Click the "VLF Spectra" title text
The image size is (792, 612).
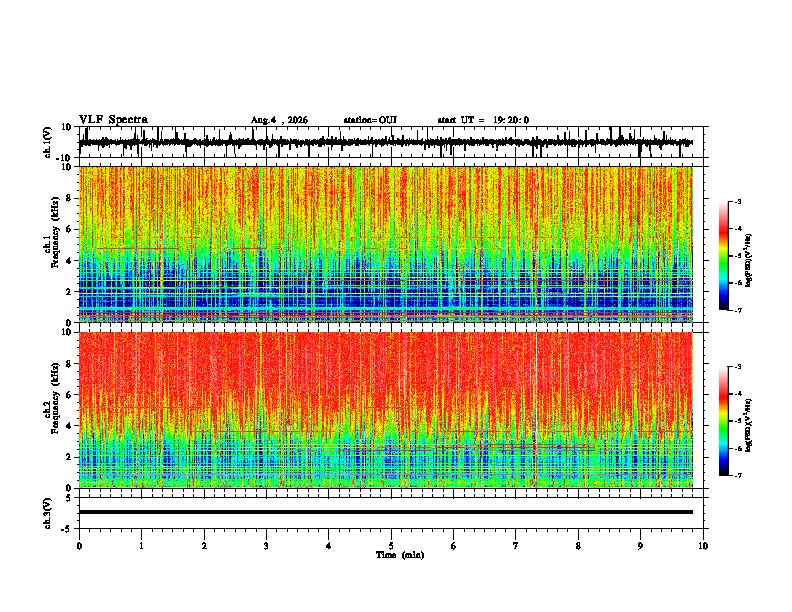[113, 120]
